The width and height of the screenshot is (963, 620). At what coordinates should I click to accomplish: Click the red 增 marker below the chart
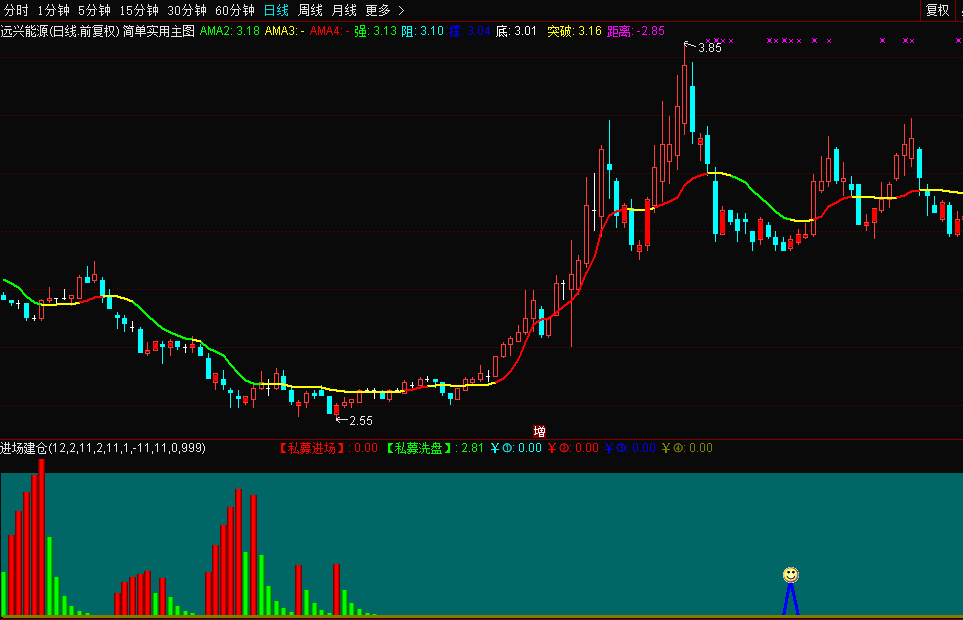point(540,432)
